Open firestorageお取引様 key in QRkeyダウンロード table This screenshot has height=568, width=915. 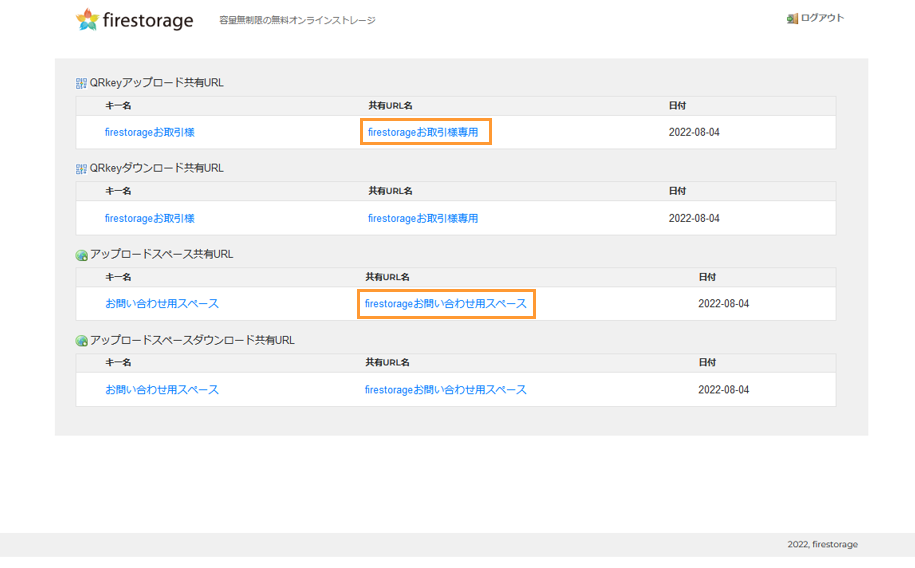pos(149,218)
